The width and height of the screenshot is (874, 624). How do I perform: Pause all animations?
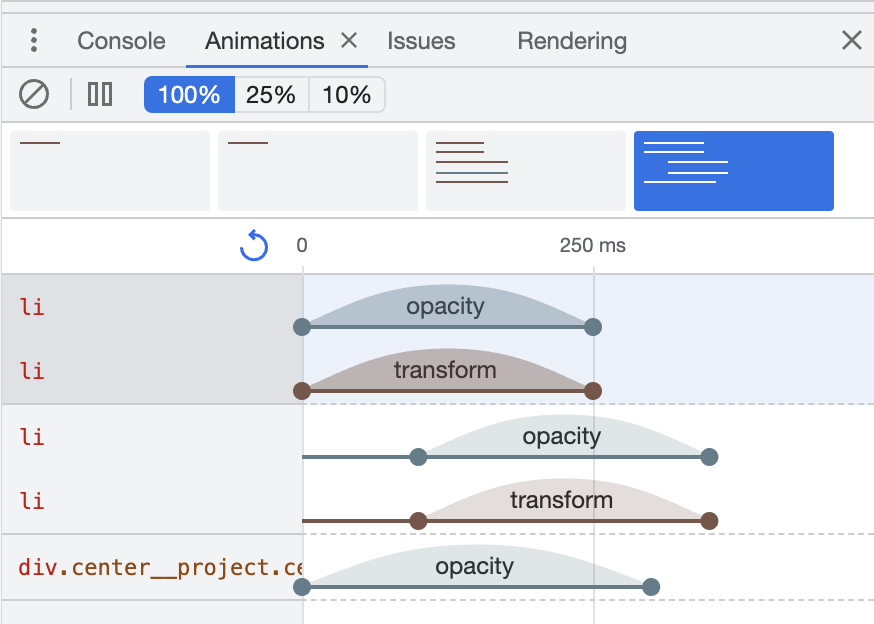(100, 94)
